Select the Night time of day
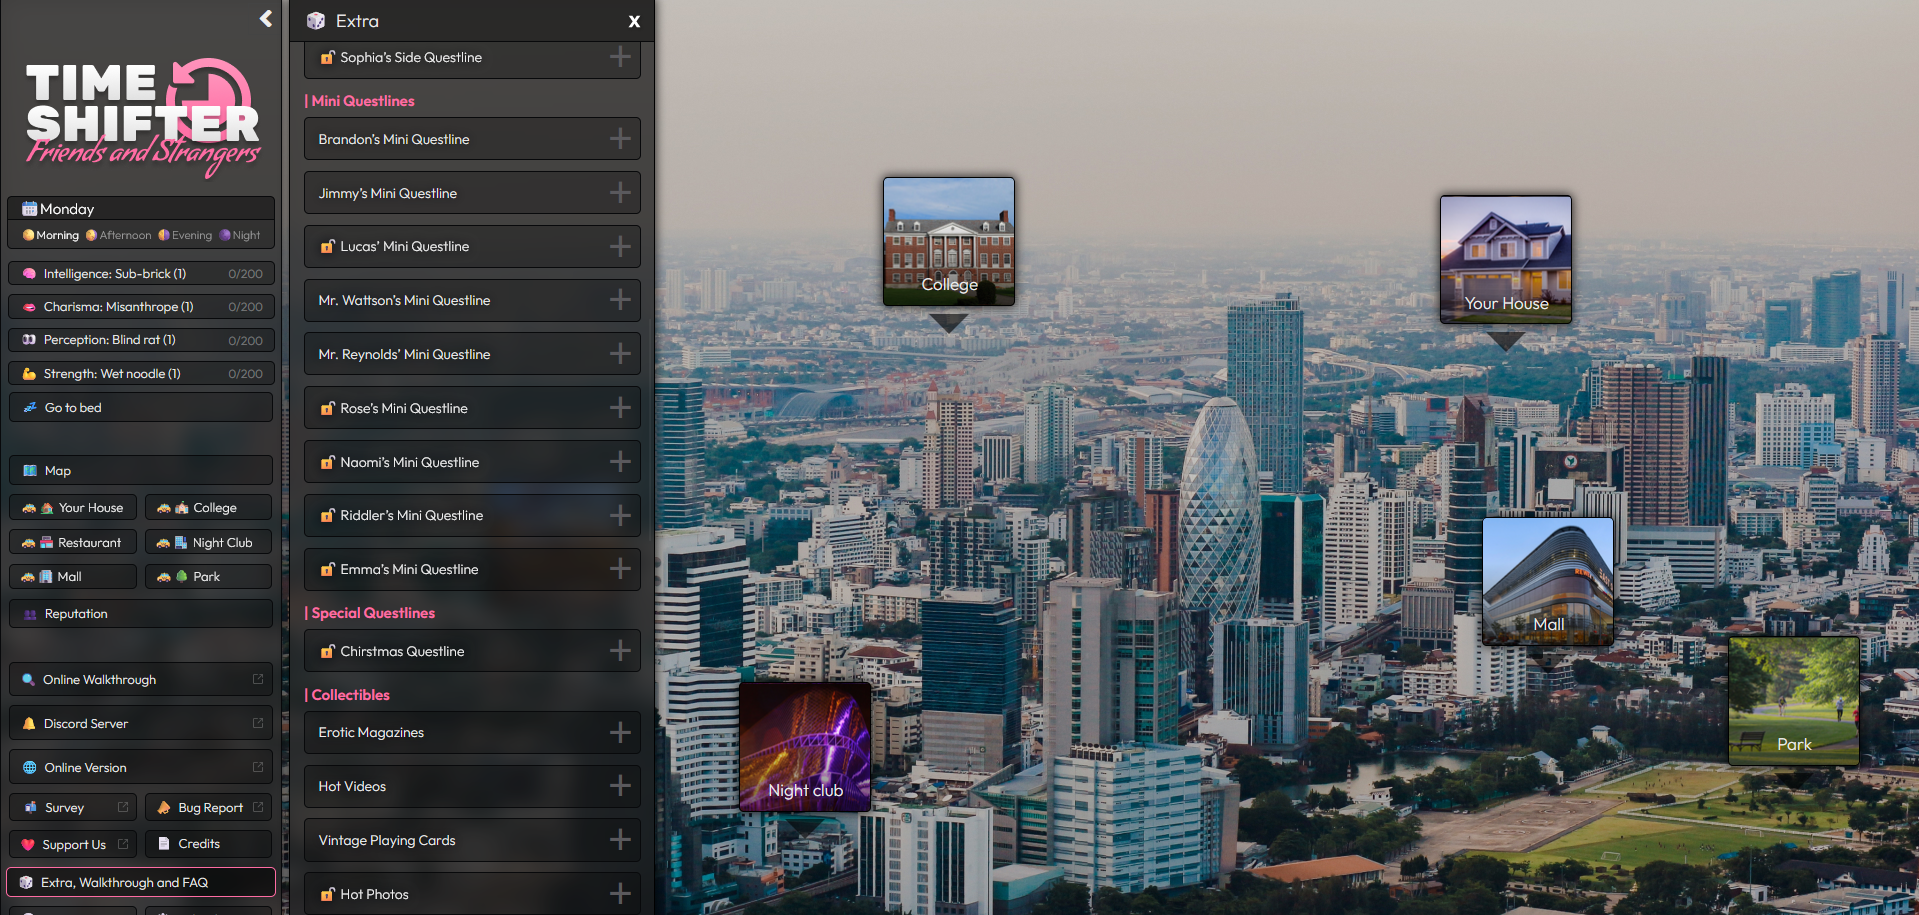The width and height of the screenshot is (1919, 915). click(240, 235)
